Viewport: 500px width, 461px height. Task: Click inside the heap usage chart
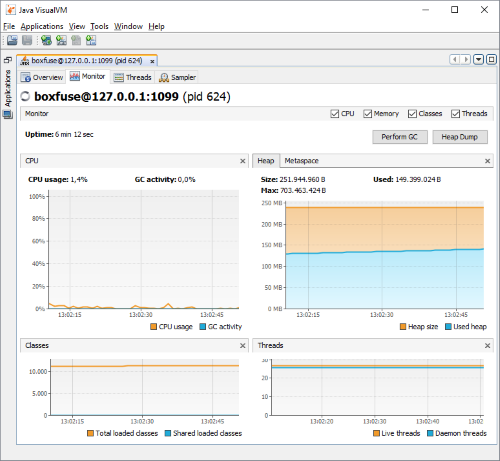point(385,255)
